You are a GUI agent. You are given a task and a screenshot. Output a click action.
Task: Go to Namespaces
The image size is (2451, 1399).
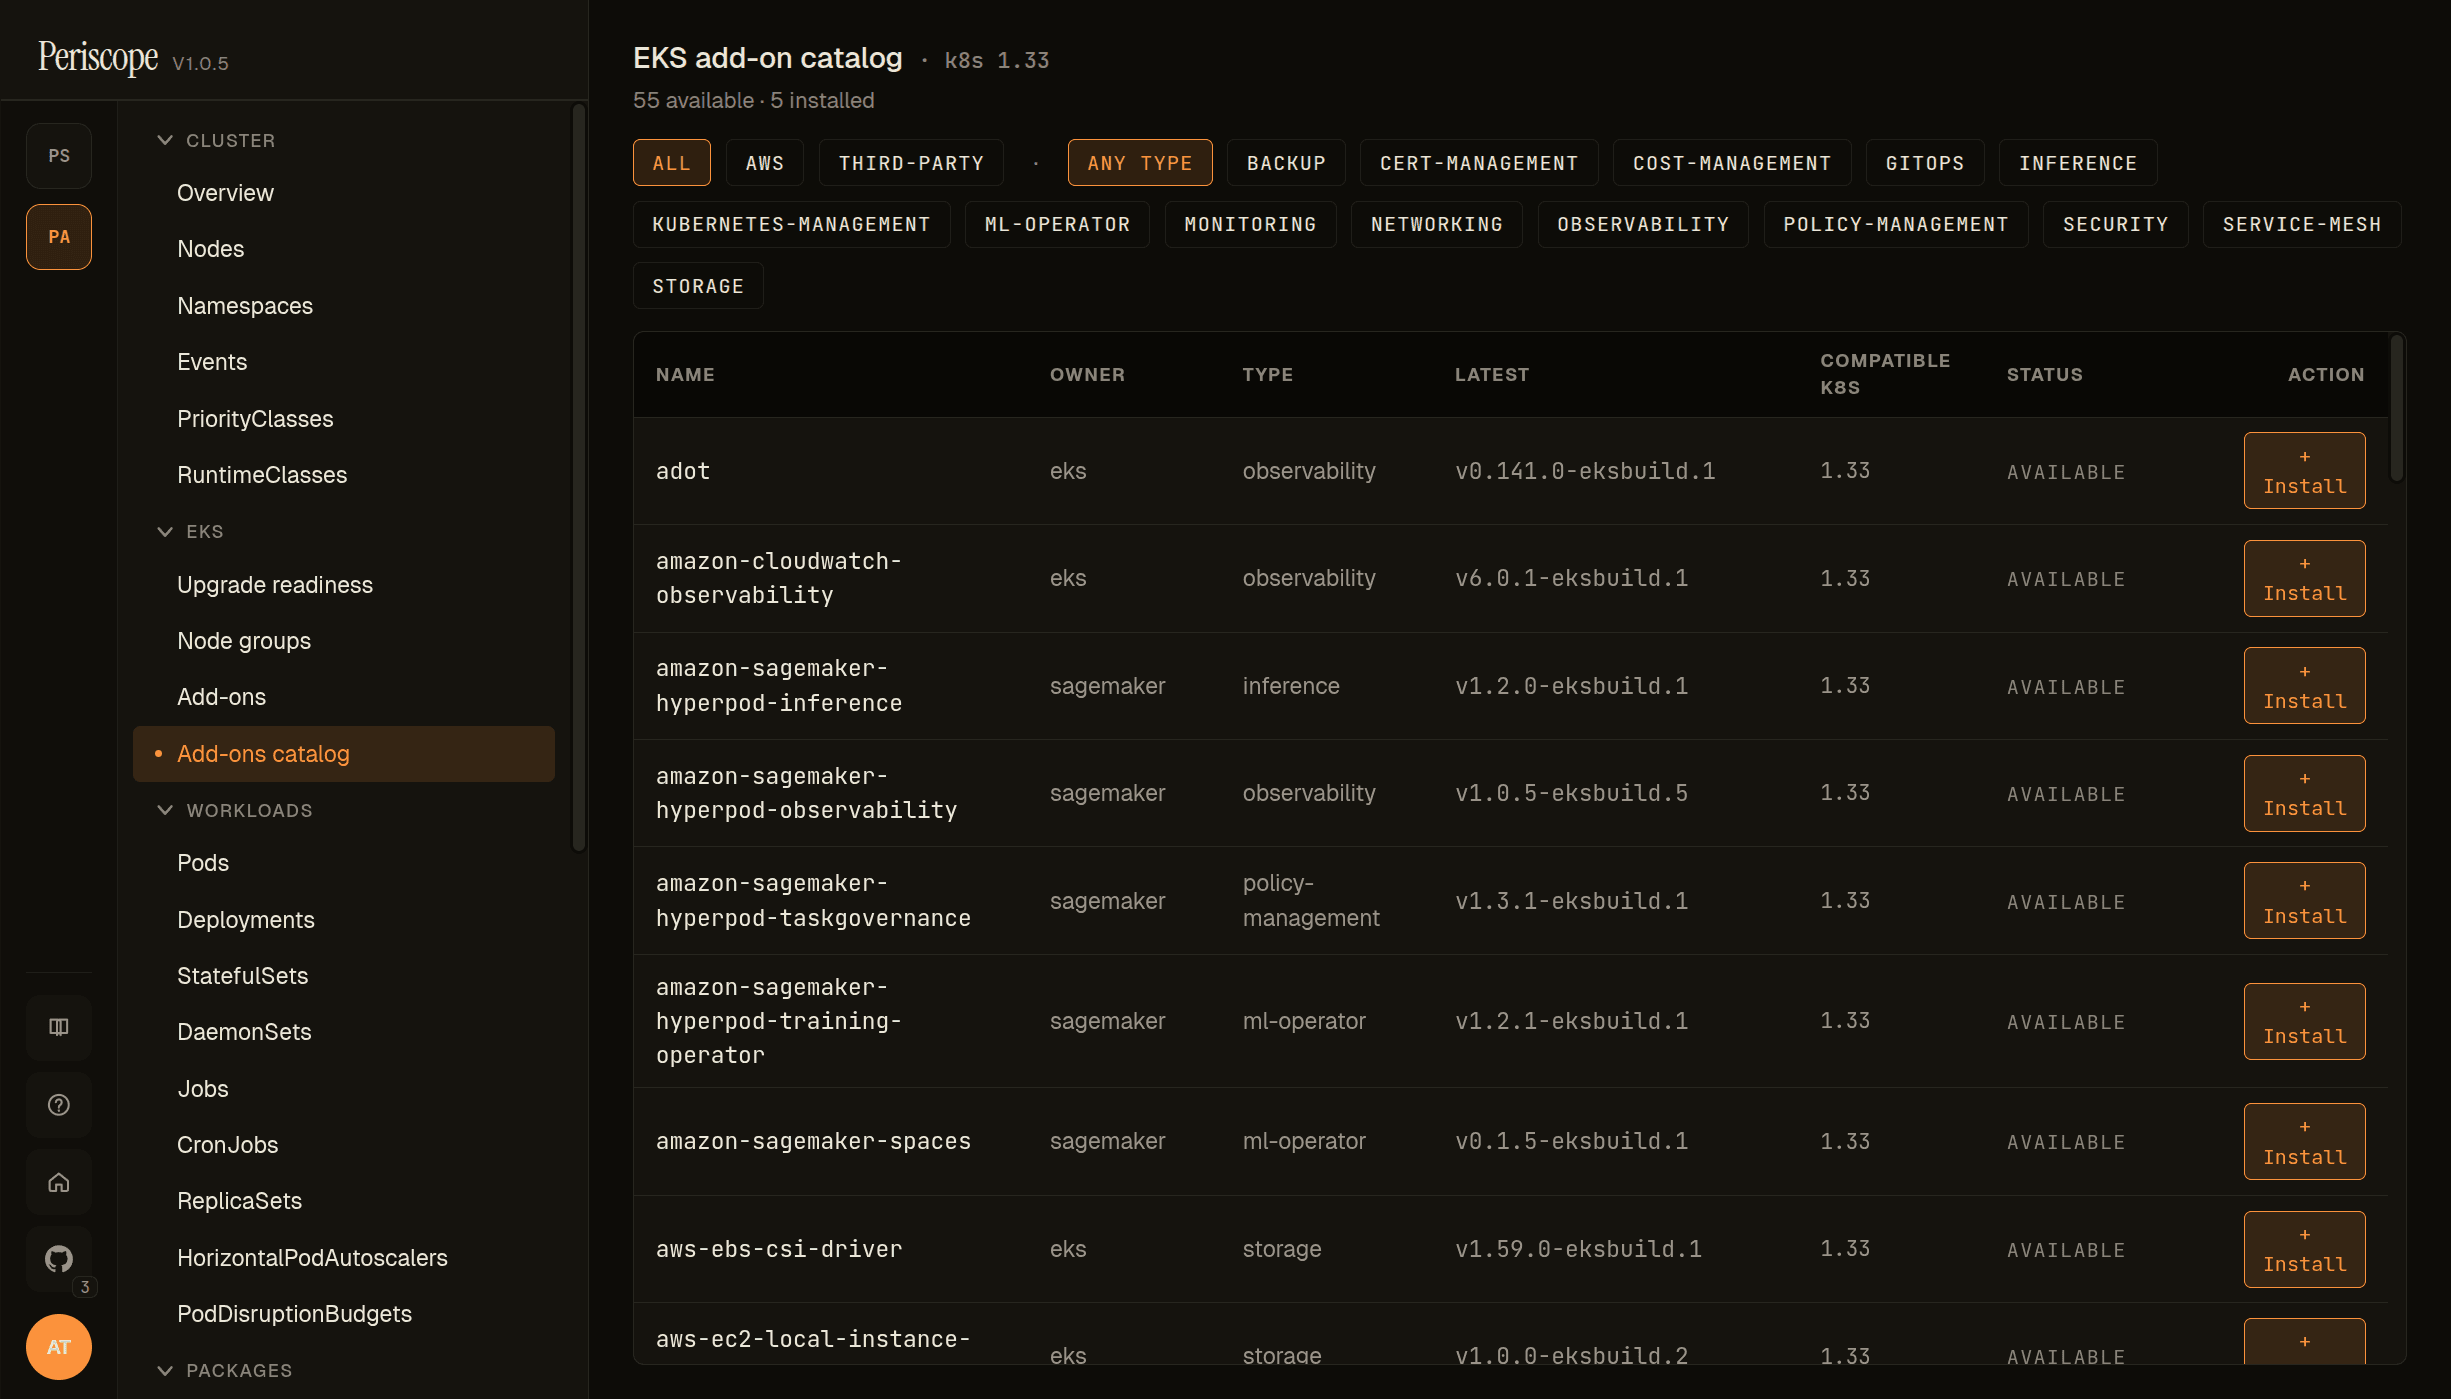(344, 306)
